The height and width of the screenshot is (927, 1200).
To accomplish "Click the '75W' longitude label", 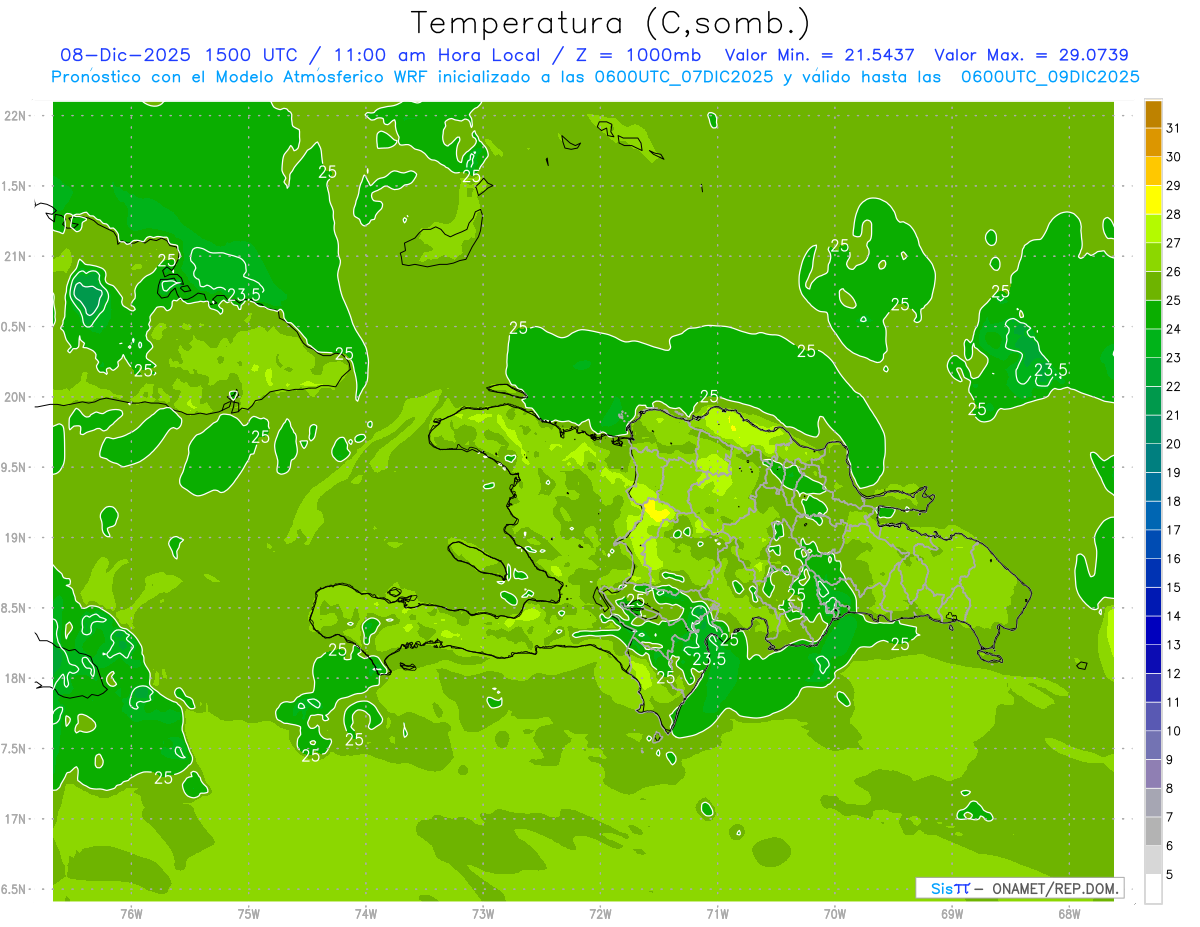I will [x=248, y=914].
